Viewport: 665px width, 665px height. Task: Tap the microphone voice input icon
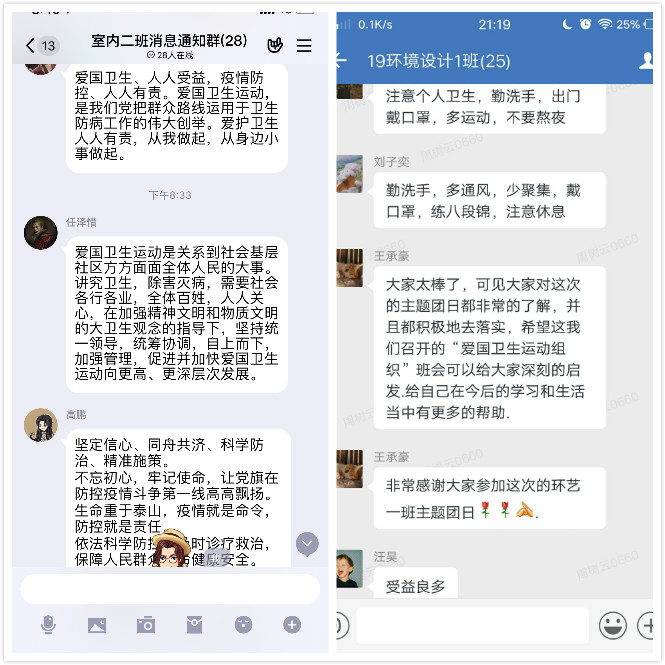click(48, 624)
